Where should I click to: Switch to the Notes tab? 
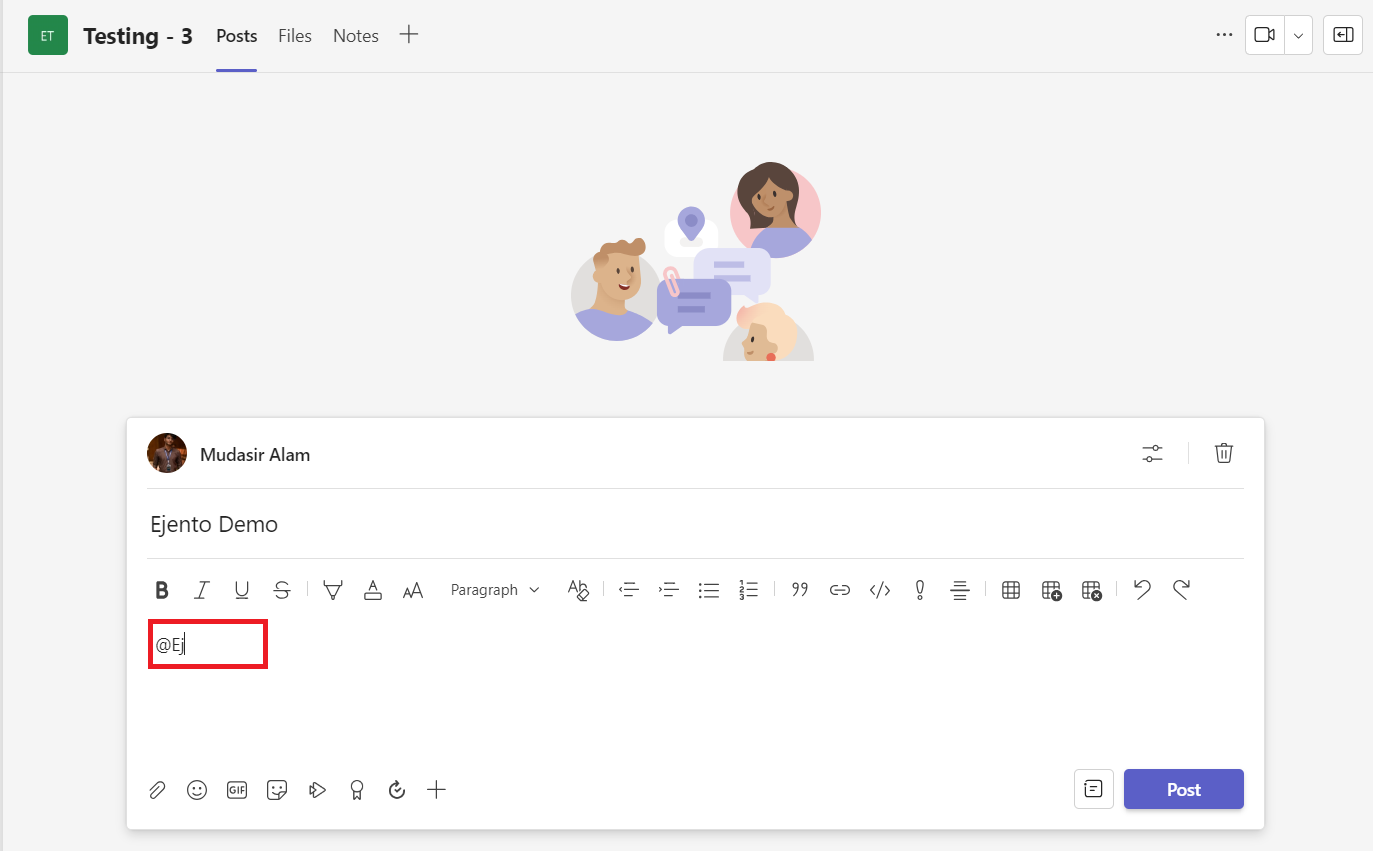click(356, 36)
